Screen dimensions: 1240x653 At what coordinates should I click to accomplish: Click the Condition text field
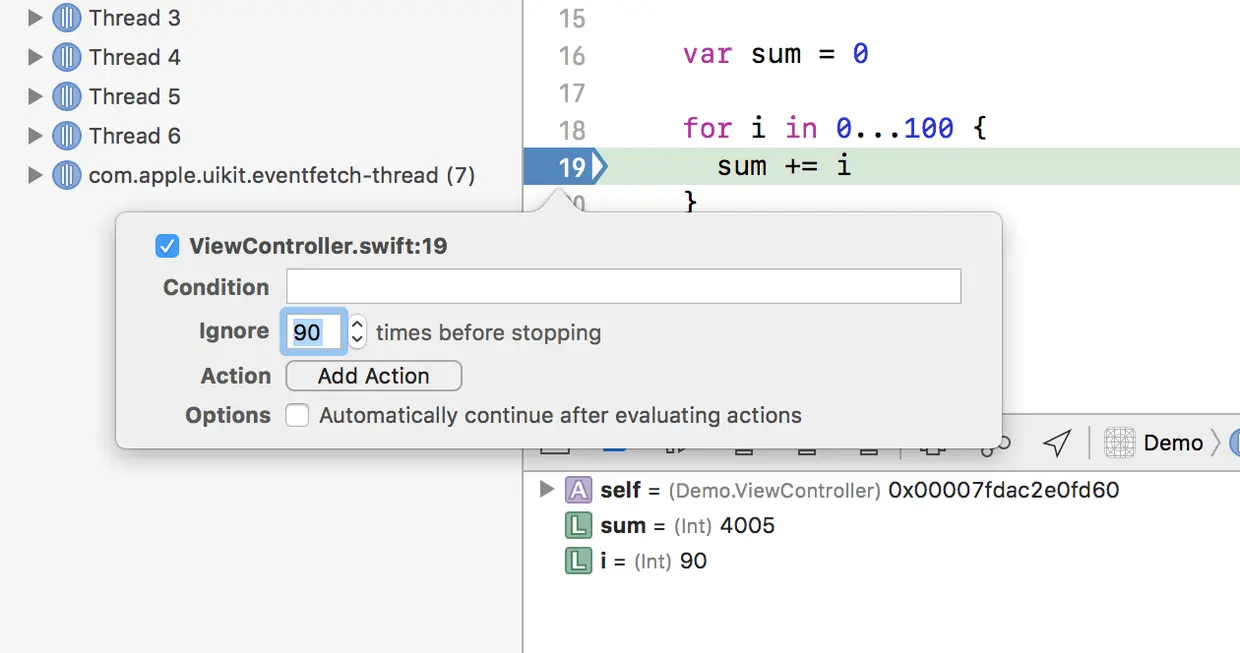(x=623, y=287)
